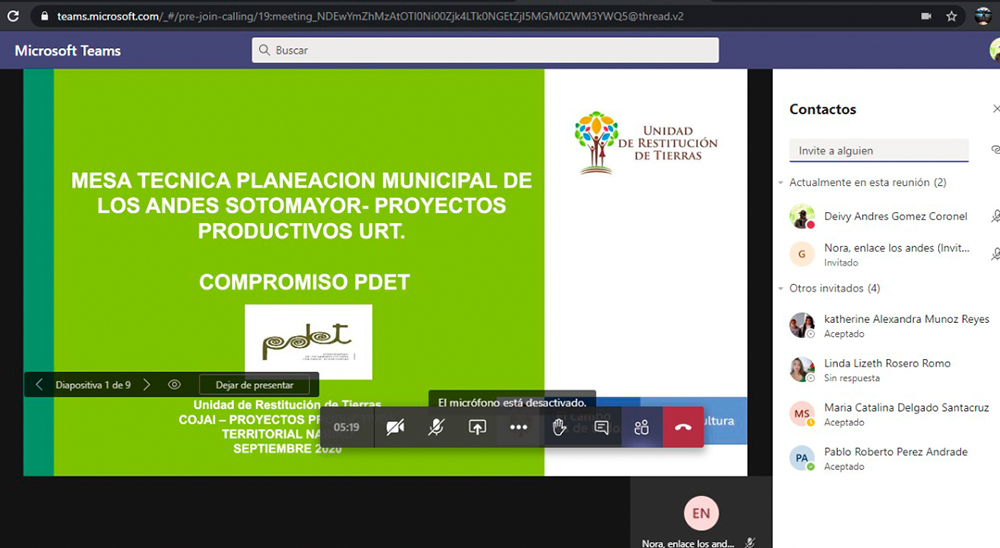The height and width of the screenshot is (548, 1000).
Task: Click the browser address bar URL
Action: click(370, 17)
